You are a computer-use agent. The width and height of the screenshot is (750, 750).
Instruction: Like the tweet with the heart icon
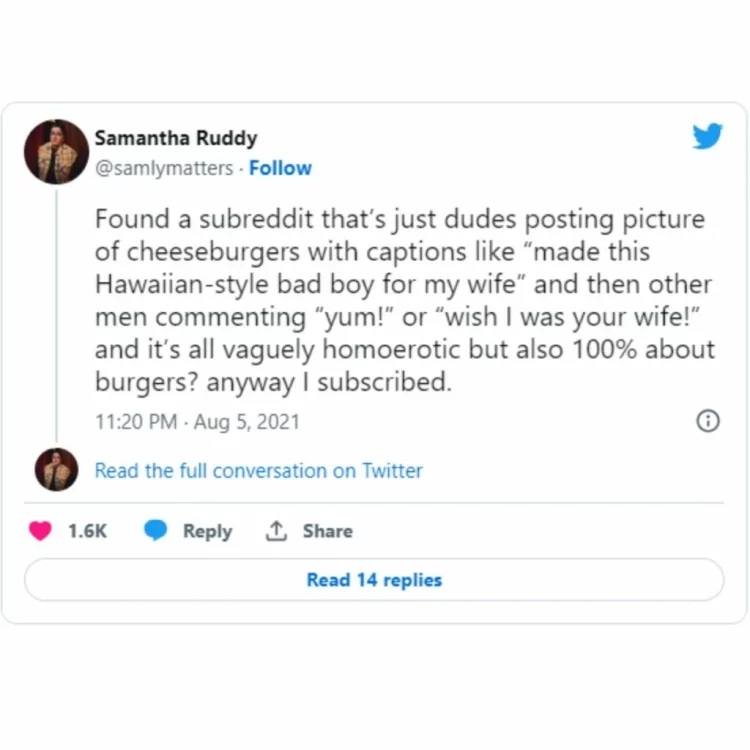click(x=40, y=532)
